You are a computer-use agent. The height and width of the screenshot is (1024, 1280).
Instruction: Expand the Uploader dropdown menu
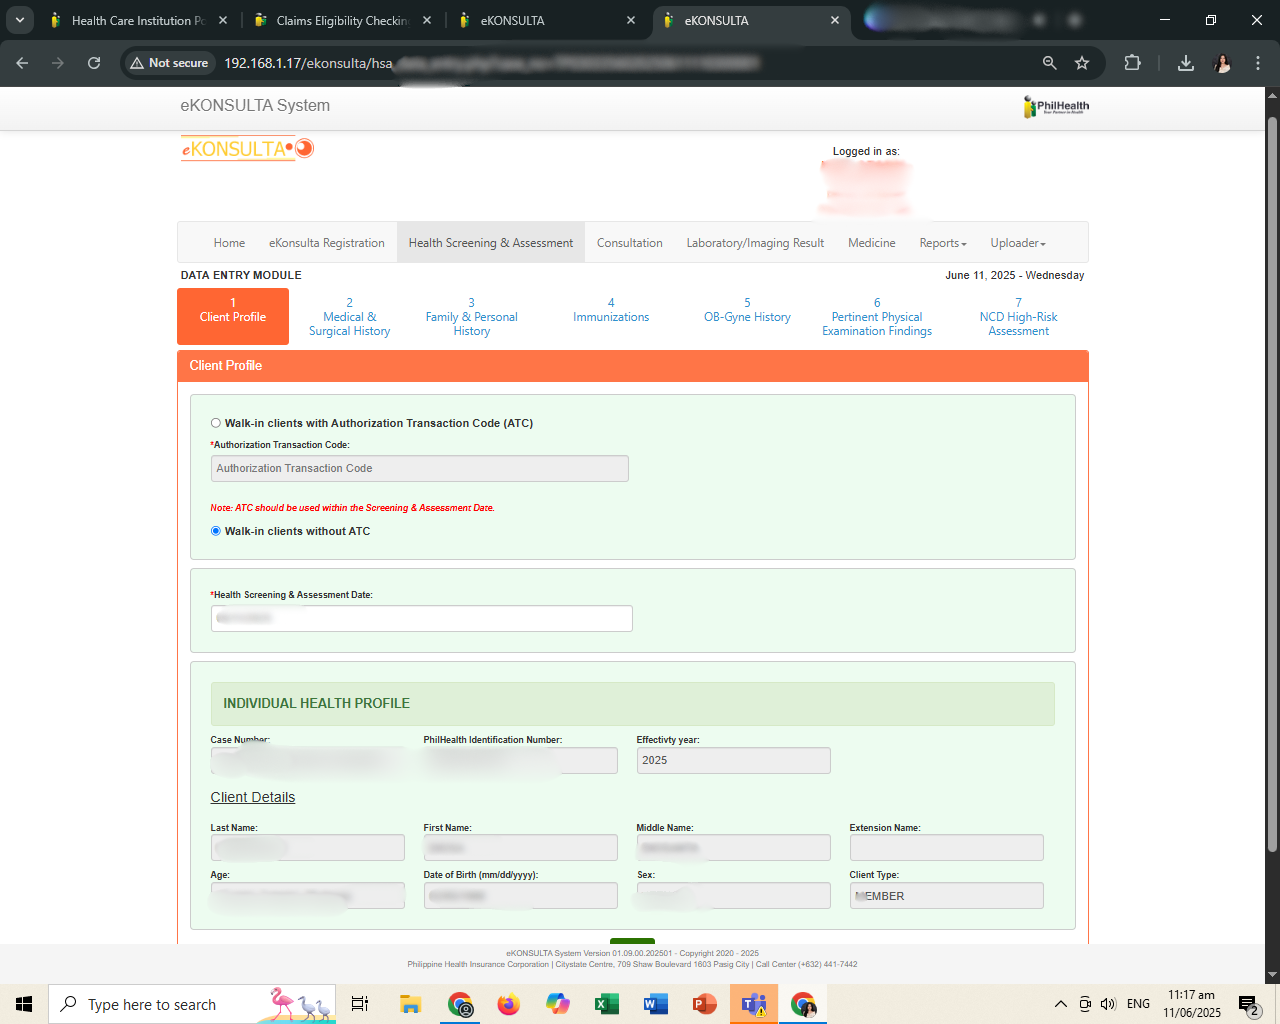[1018, 243]
